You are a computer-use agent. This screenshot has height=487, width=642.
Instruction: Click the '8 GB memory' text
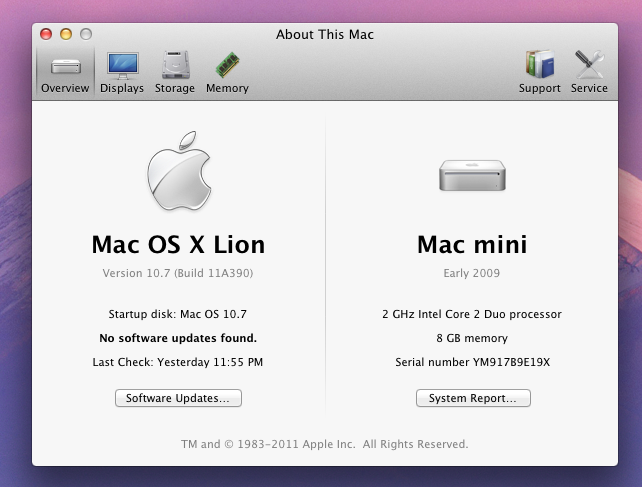472,338
